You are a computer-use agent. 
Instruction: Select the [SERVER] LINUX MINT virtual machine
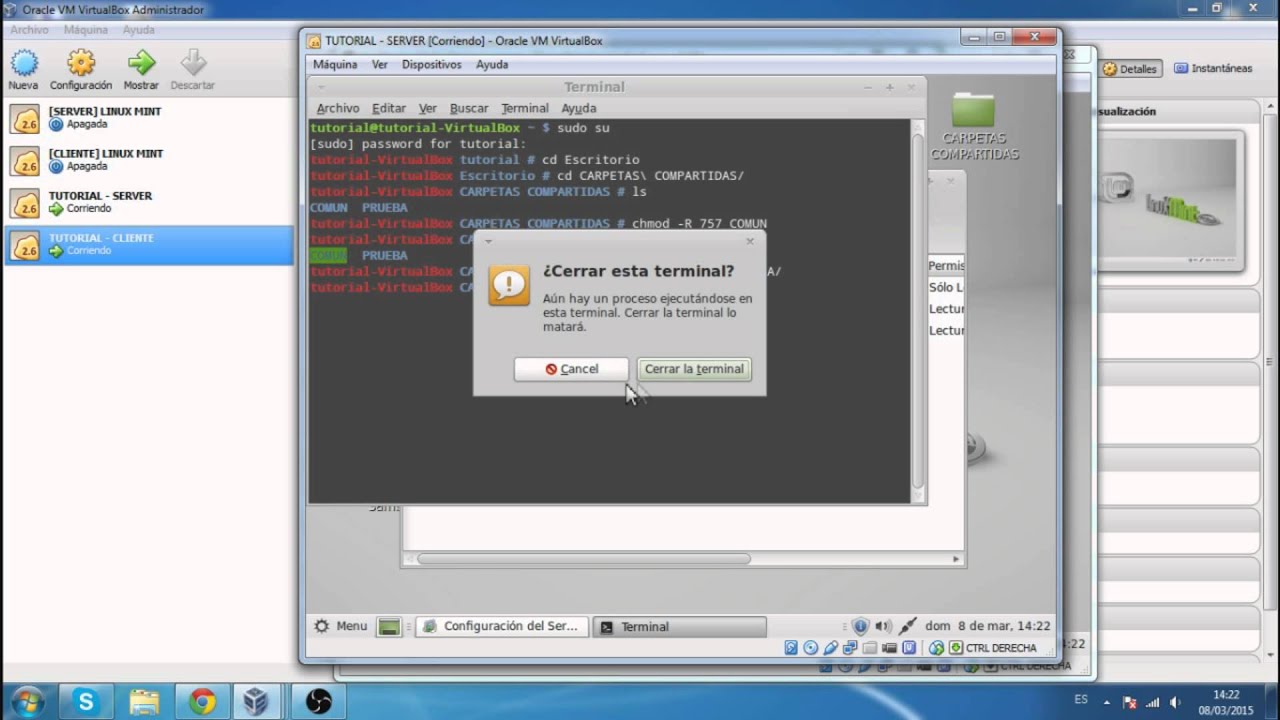148,118
